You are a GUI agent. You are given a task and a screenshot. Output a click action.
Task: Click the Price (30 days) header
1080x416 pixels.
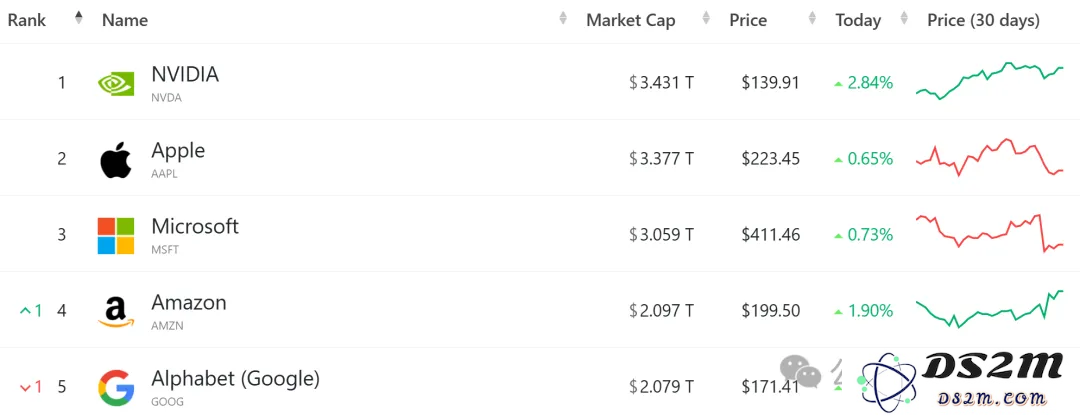pos(984,21)
